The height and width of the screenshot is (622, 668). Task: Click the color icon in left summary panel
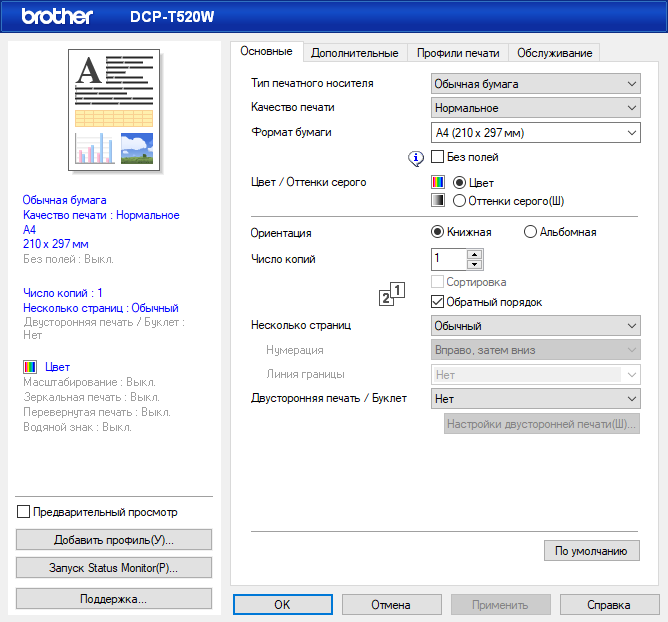click(x=30, y=367)
